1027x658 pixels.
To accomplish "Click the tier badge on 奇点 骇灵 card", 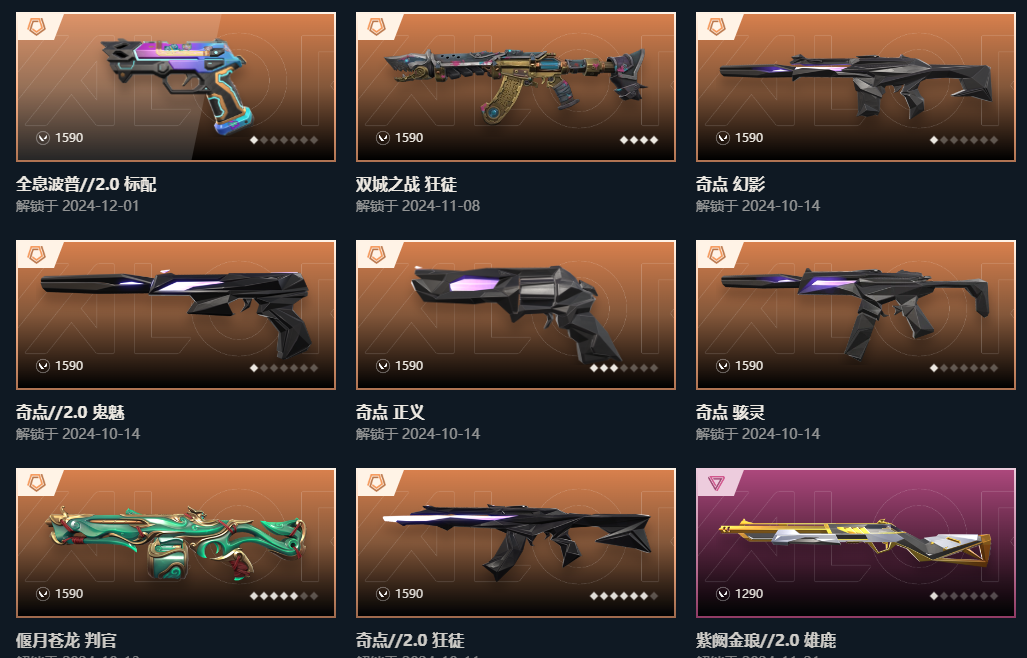I will tap(717, 255).
